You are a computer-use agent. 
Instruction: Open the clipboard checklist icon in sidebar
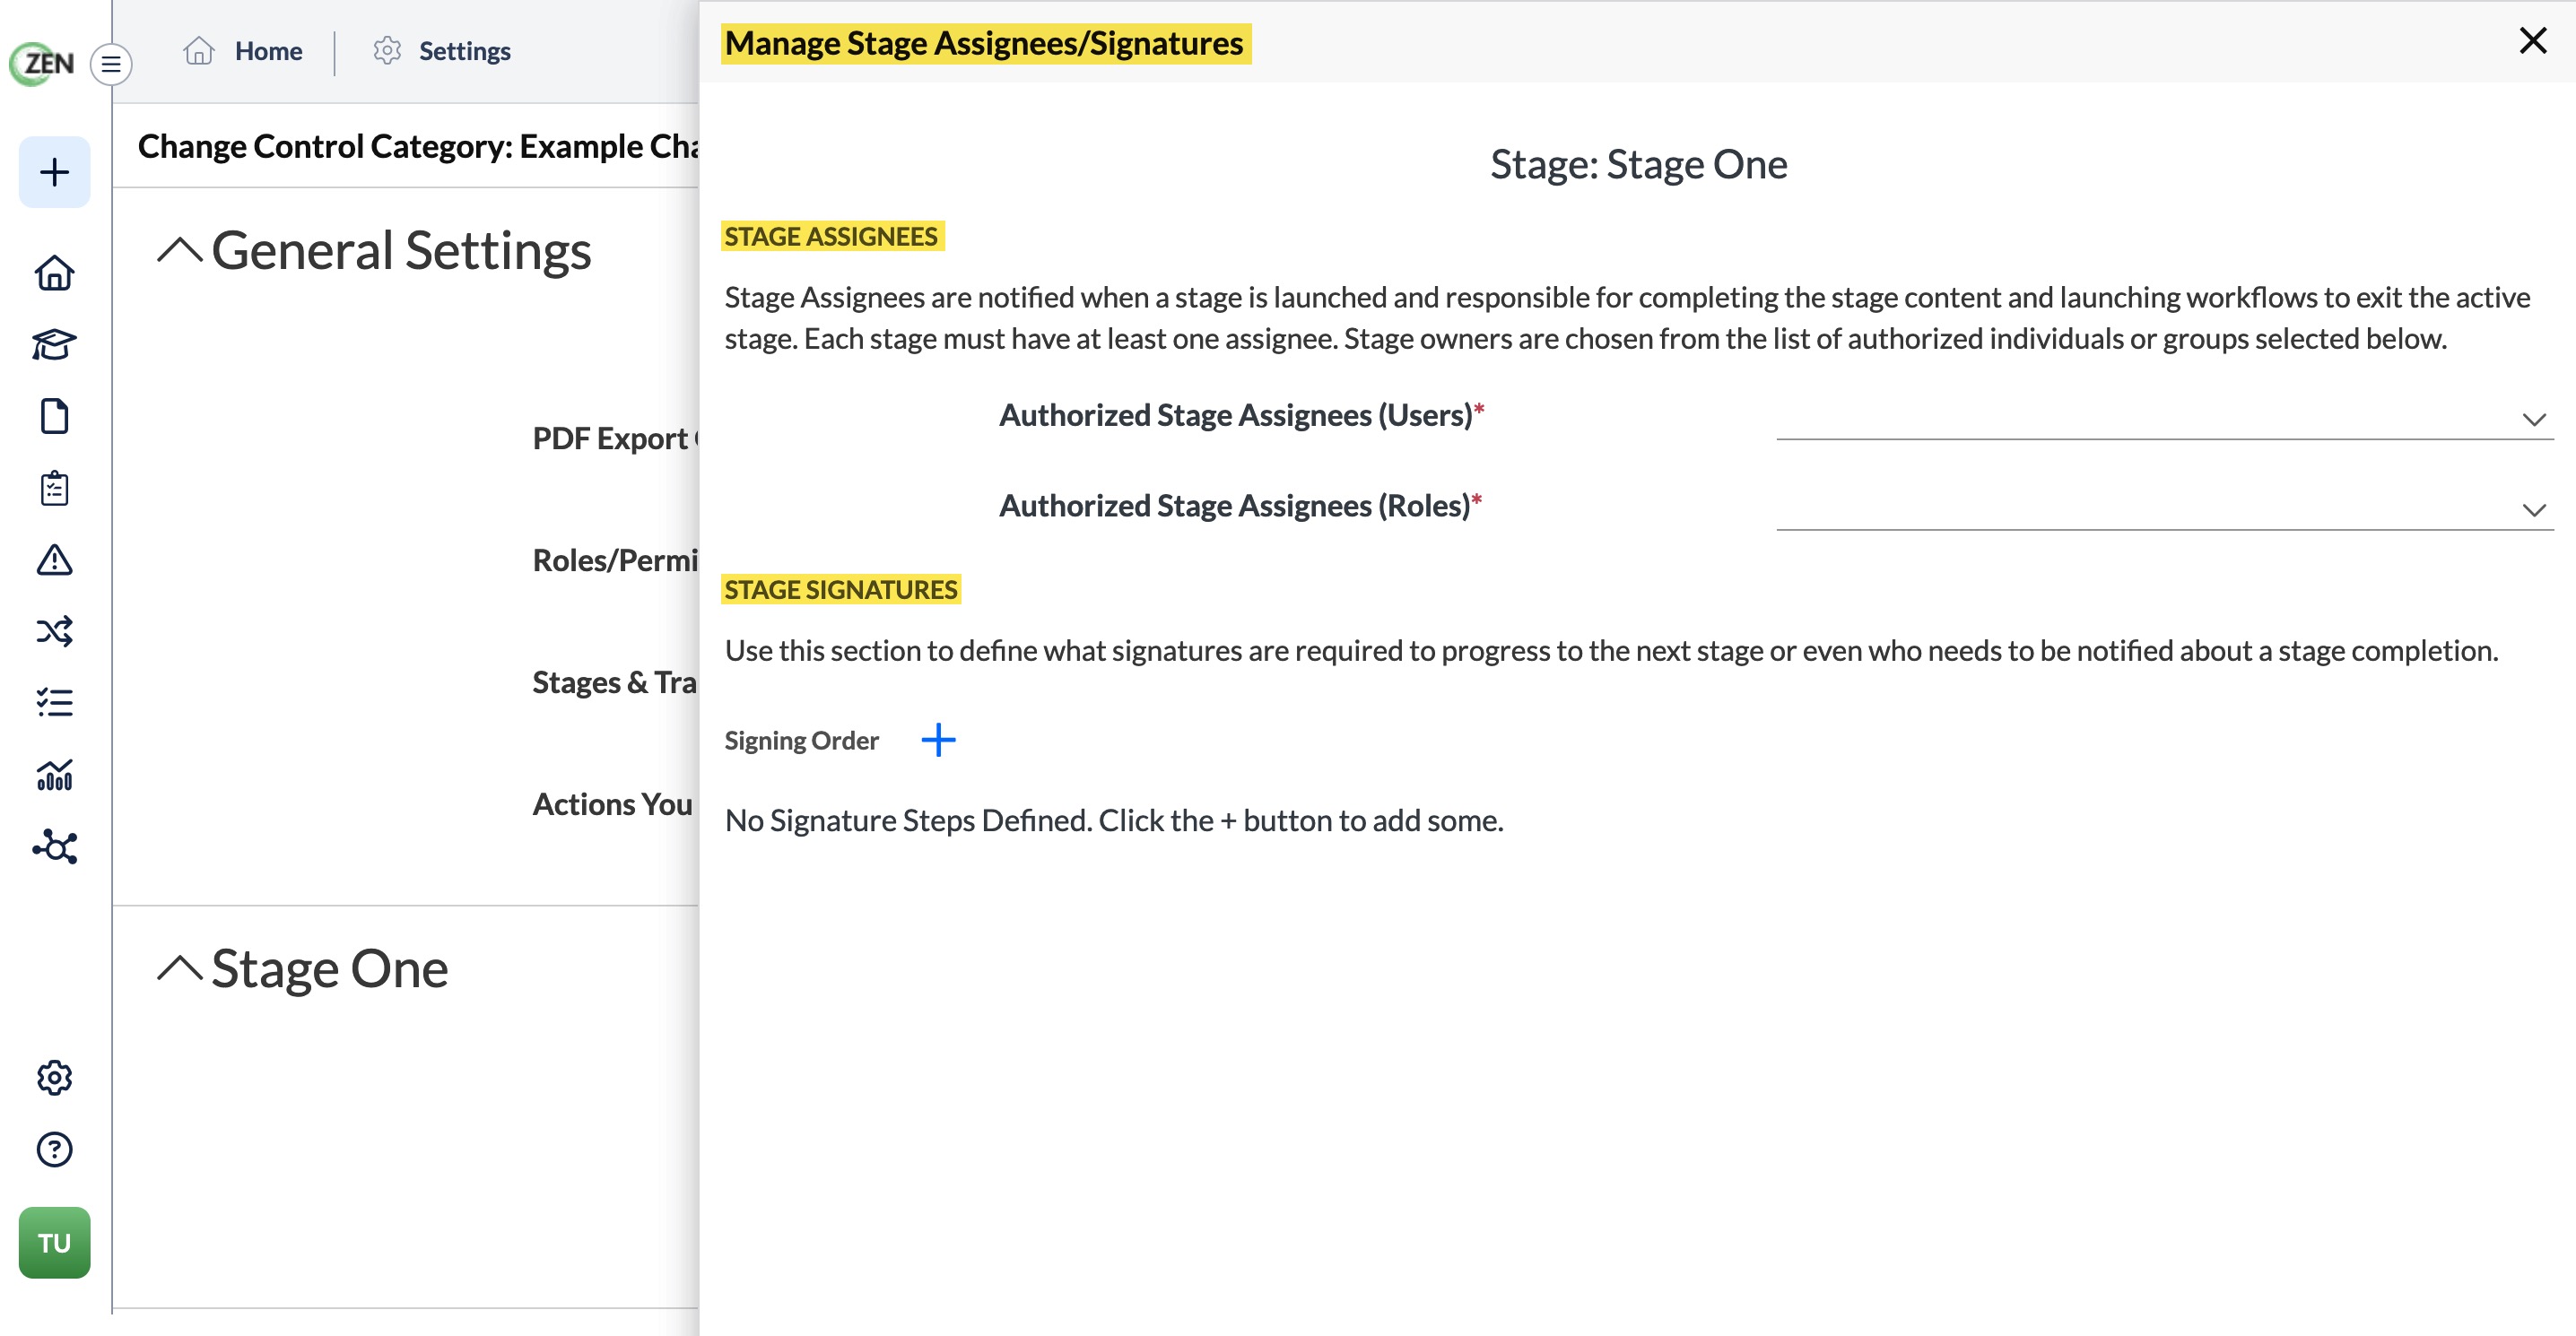54,488
